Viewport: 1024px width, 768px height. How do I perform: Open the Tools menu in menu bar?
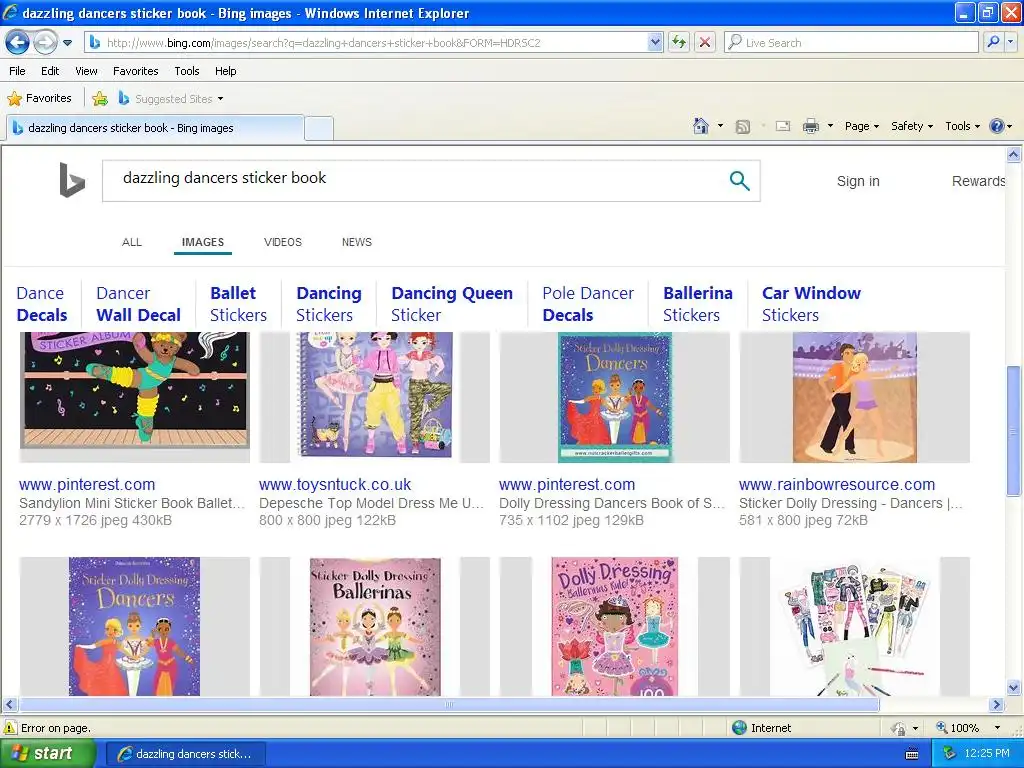tap(187, 71)
